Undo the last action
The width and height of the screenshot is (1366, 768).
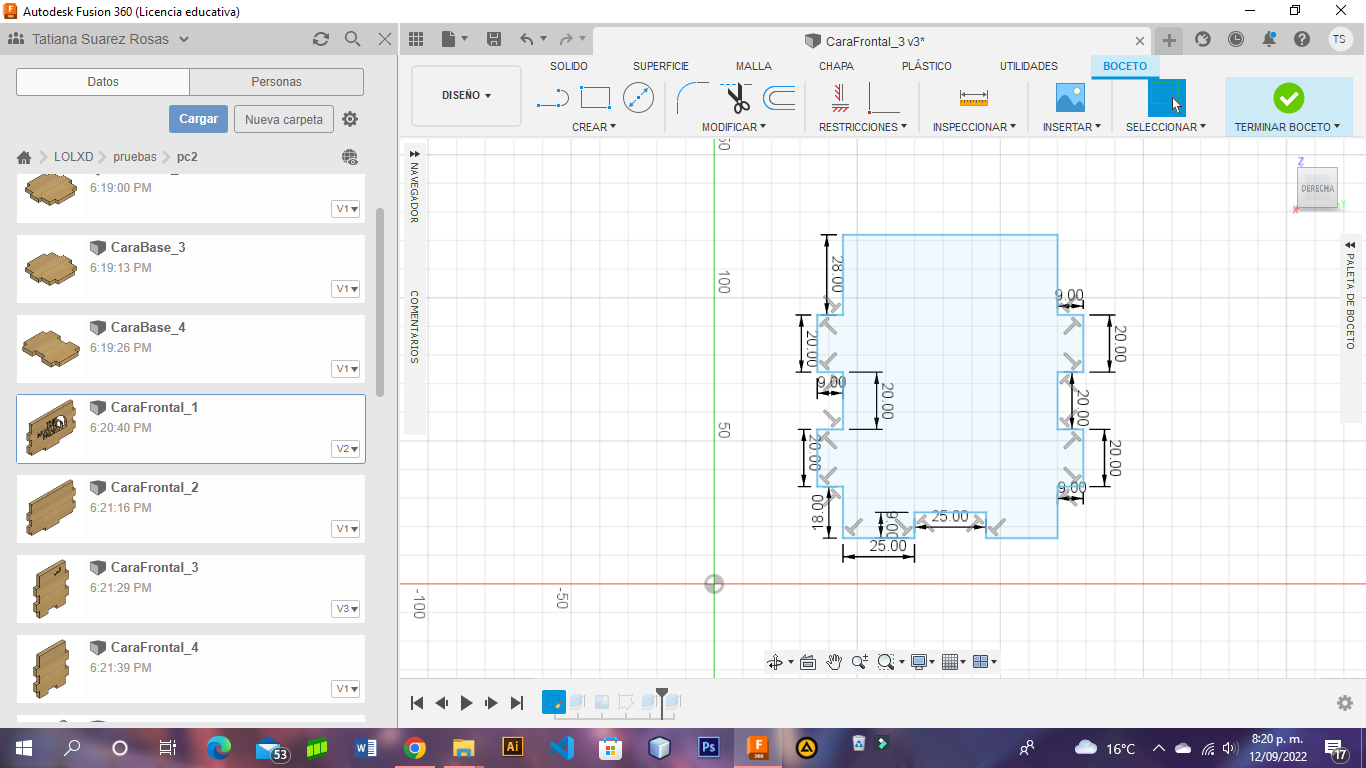[527, 39]
